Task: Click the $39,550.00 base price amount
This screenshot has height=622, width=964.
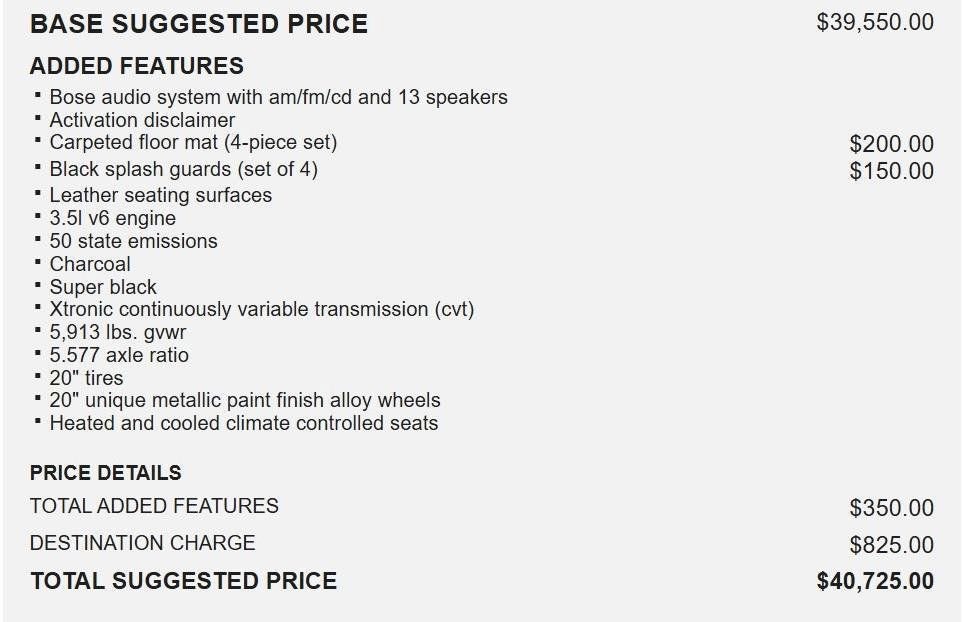Action: coord(875,23)
